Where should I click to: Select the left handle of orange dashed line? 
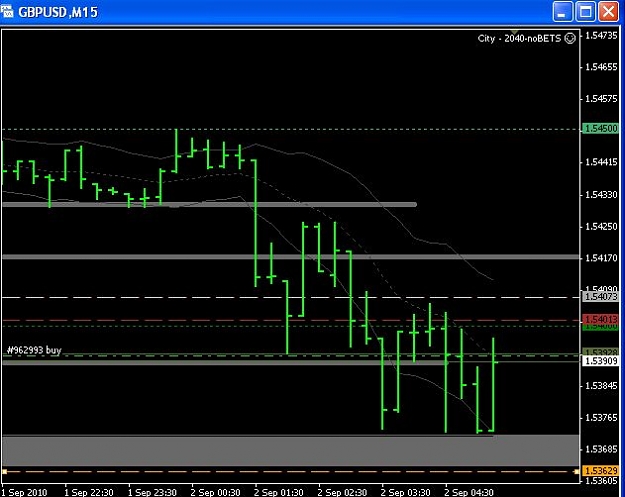[4, 471]
